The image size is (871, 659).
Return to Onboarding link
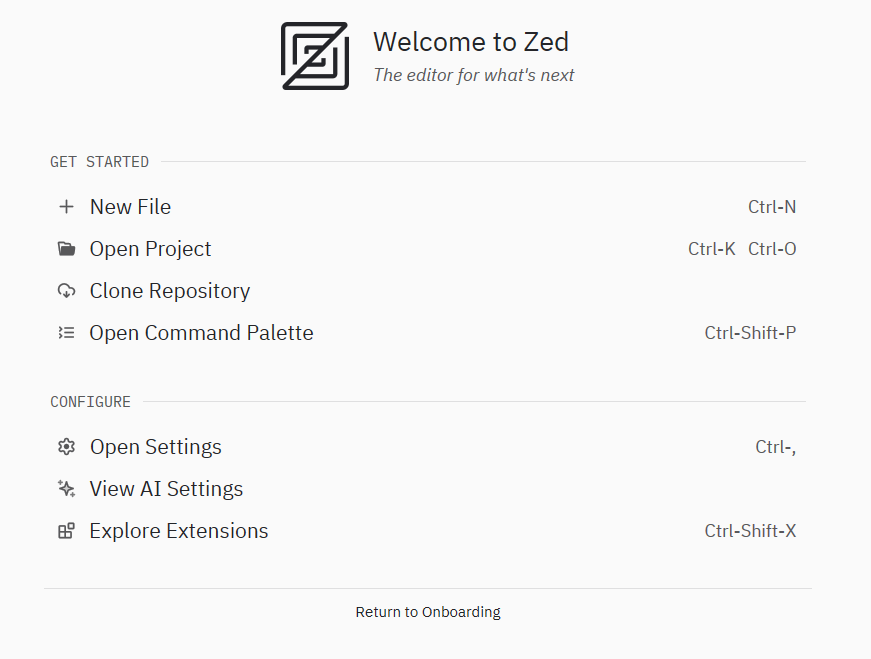[x=428, y=612]
